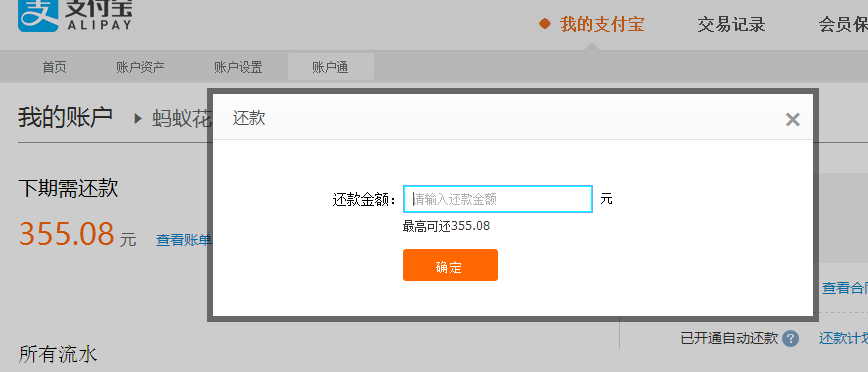The height and width of the screenshot is (372, 868).
Task: Click the 查看合同 link
Action: click(845, 288)
